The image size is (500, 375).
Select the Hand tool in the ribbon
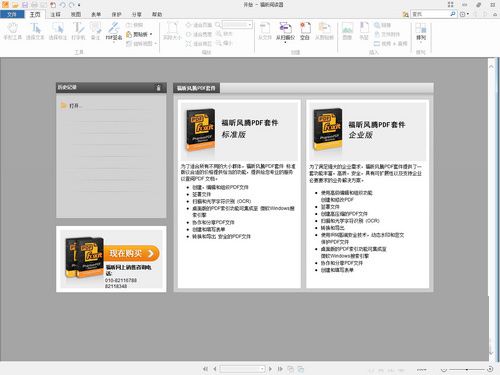pyautogui.click(x=12, y=31)
